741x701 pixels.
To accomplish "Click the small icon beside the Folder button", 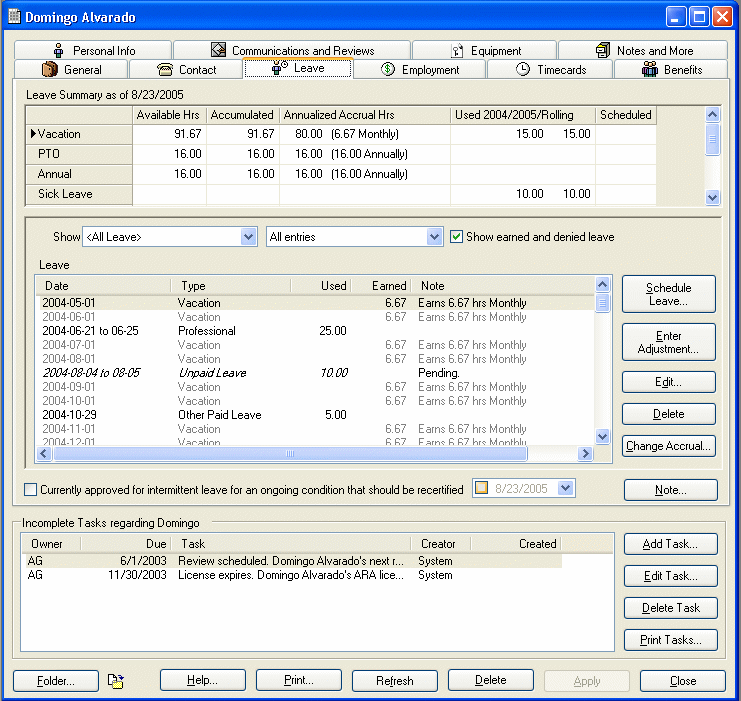I will click(117, 681).
